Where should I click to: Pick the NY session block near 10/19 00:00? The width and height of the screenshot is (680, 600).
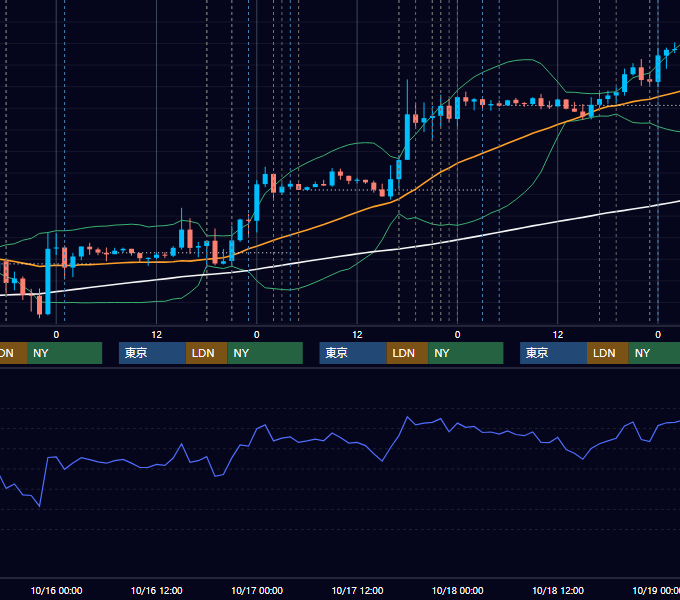click(654, 353)
